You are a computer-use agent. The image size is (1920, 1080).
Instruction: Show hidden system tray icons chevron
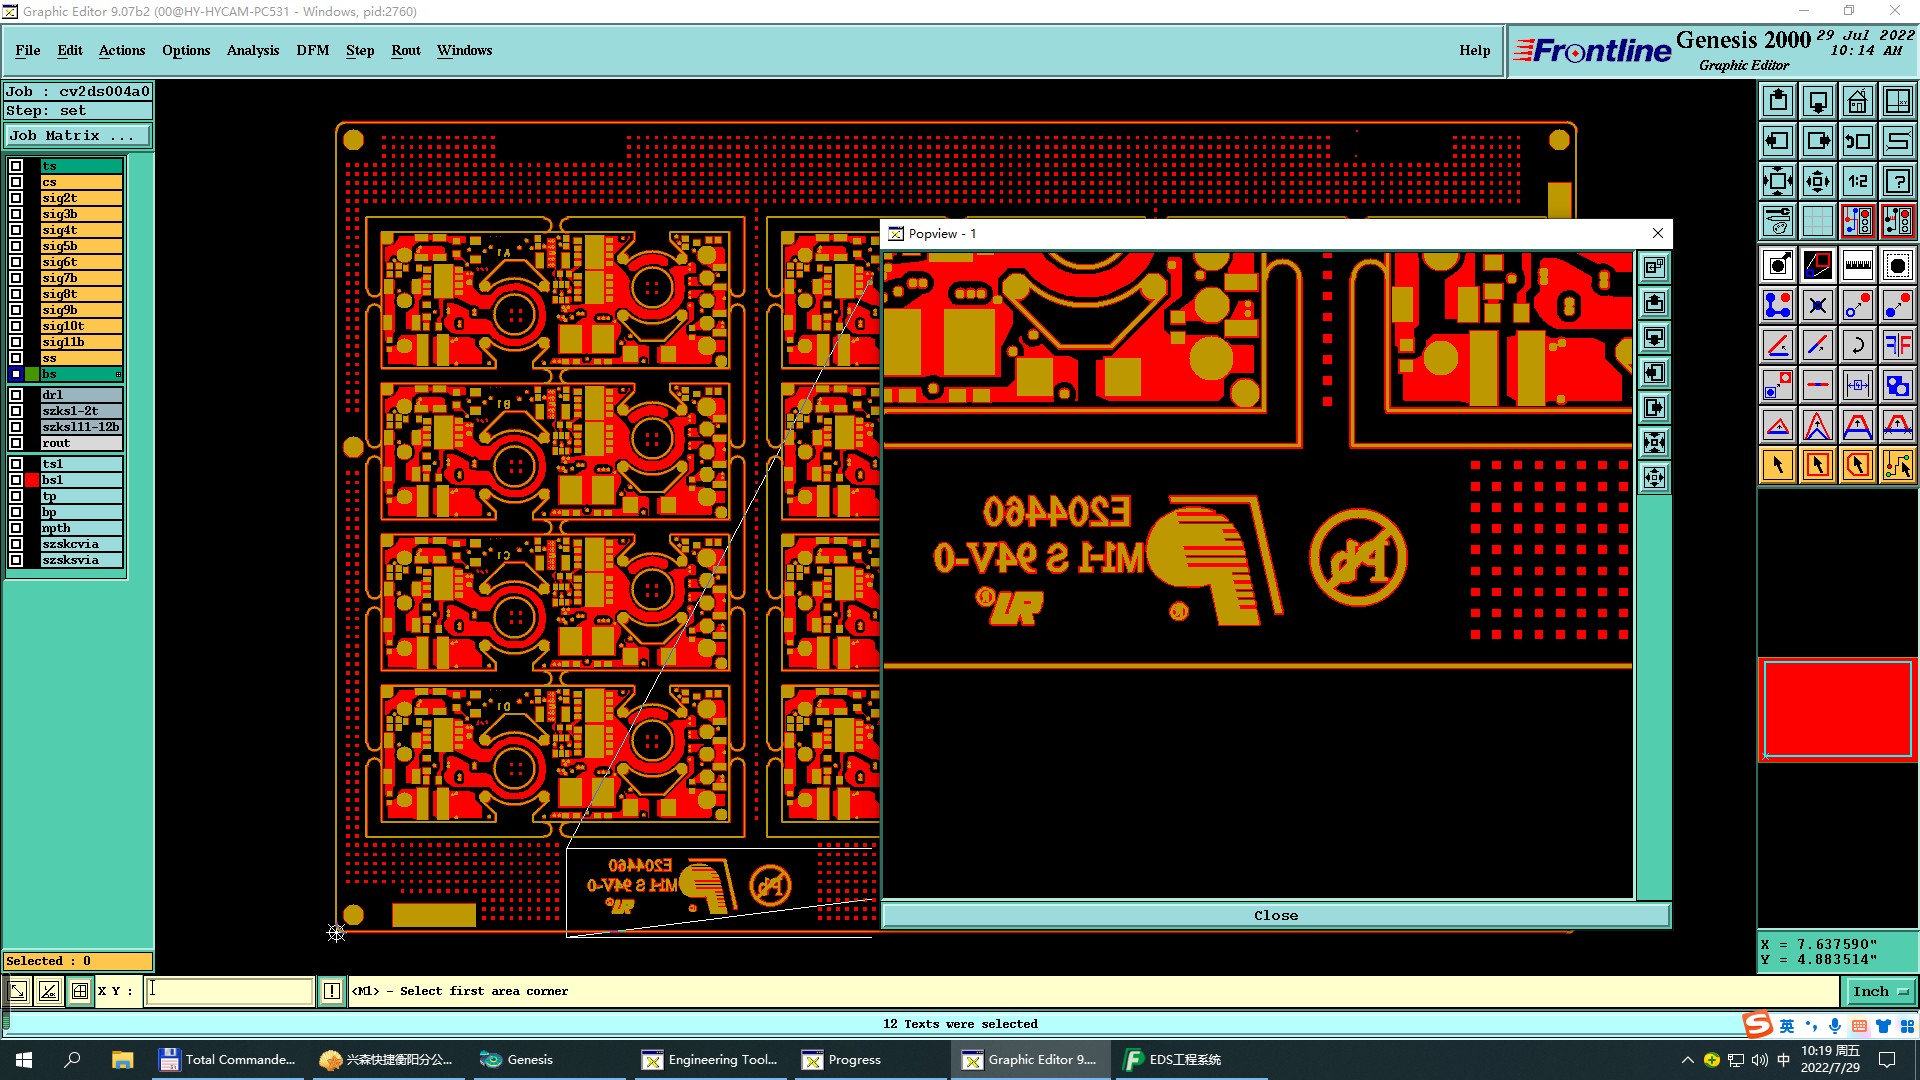(x=1687, y=1060)
